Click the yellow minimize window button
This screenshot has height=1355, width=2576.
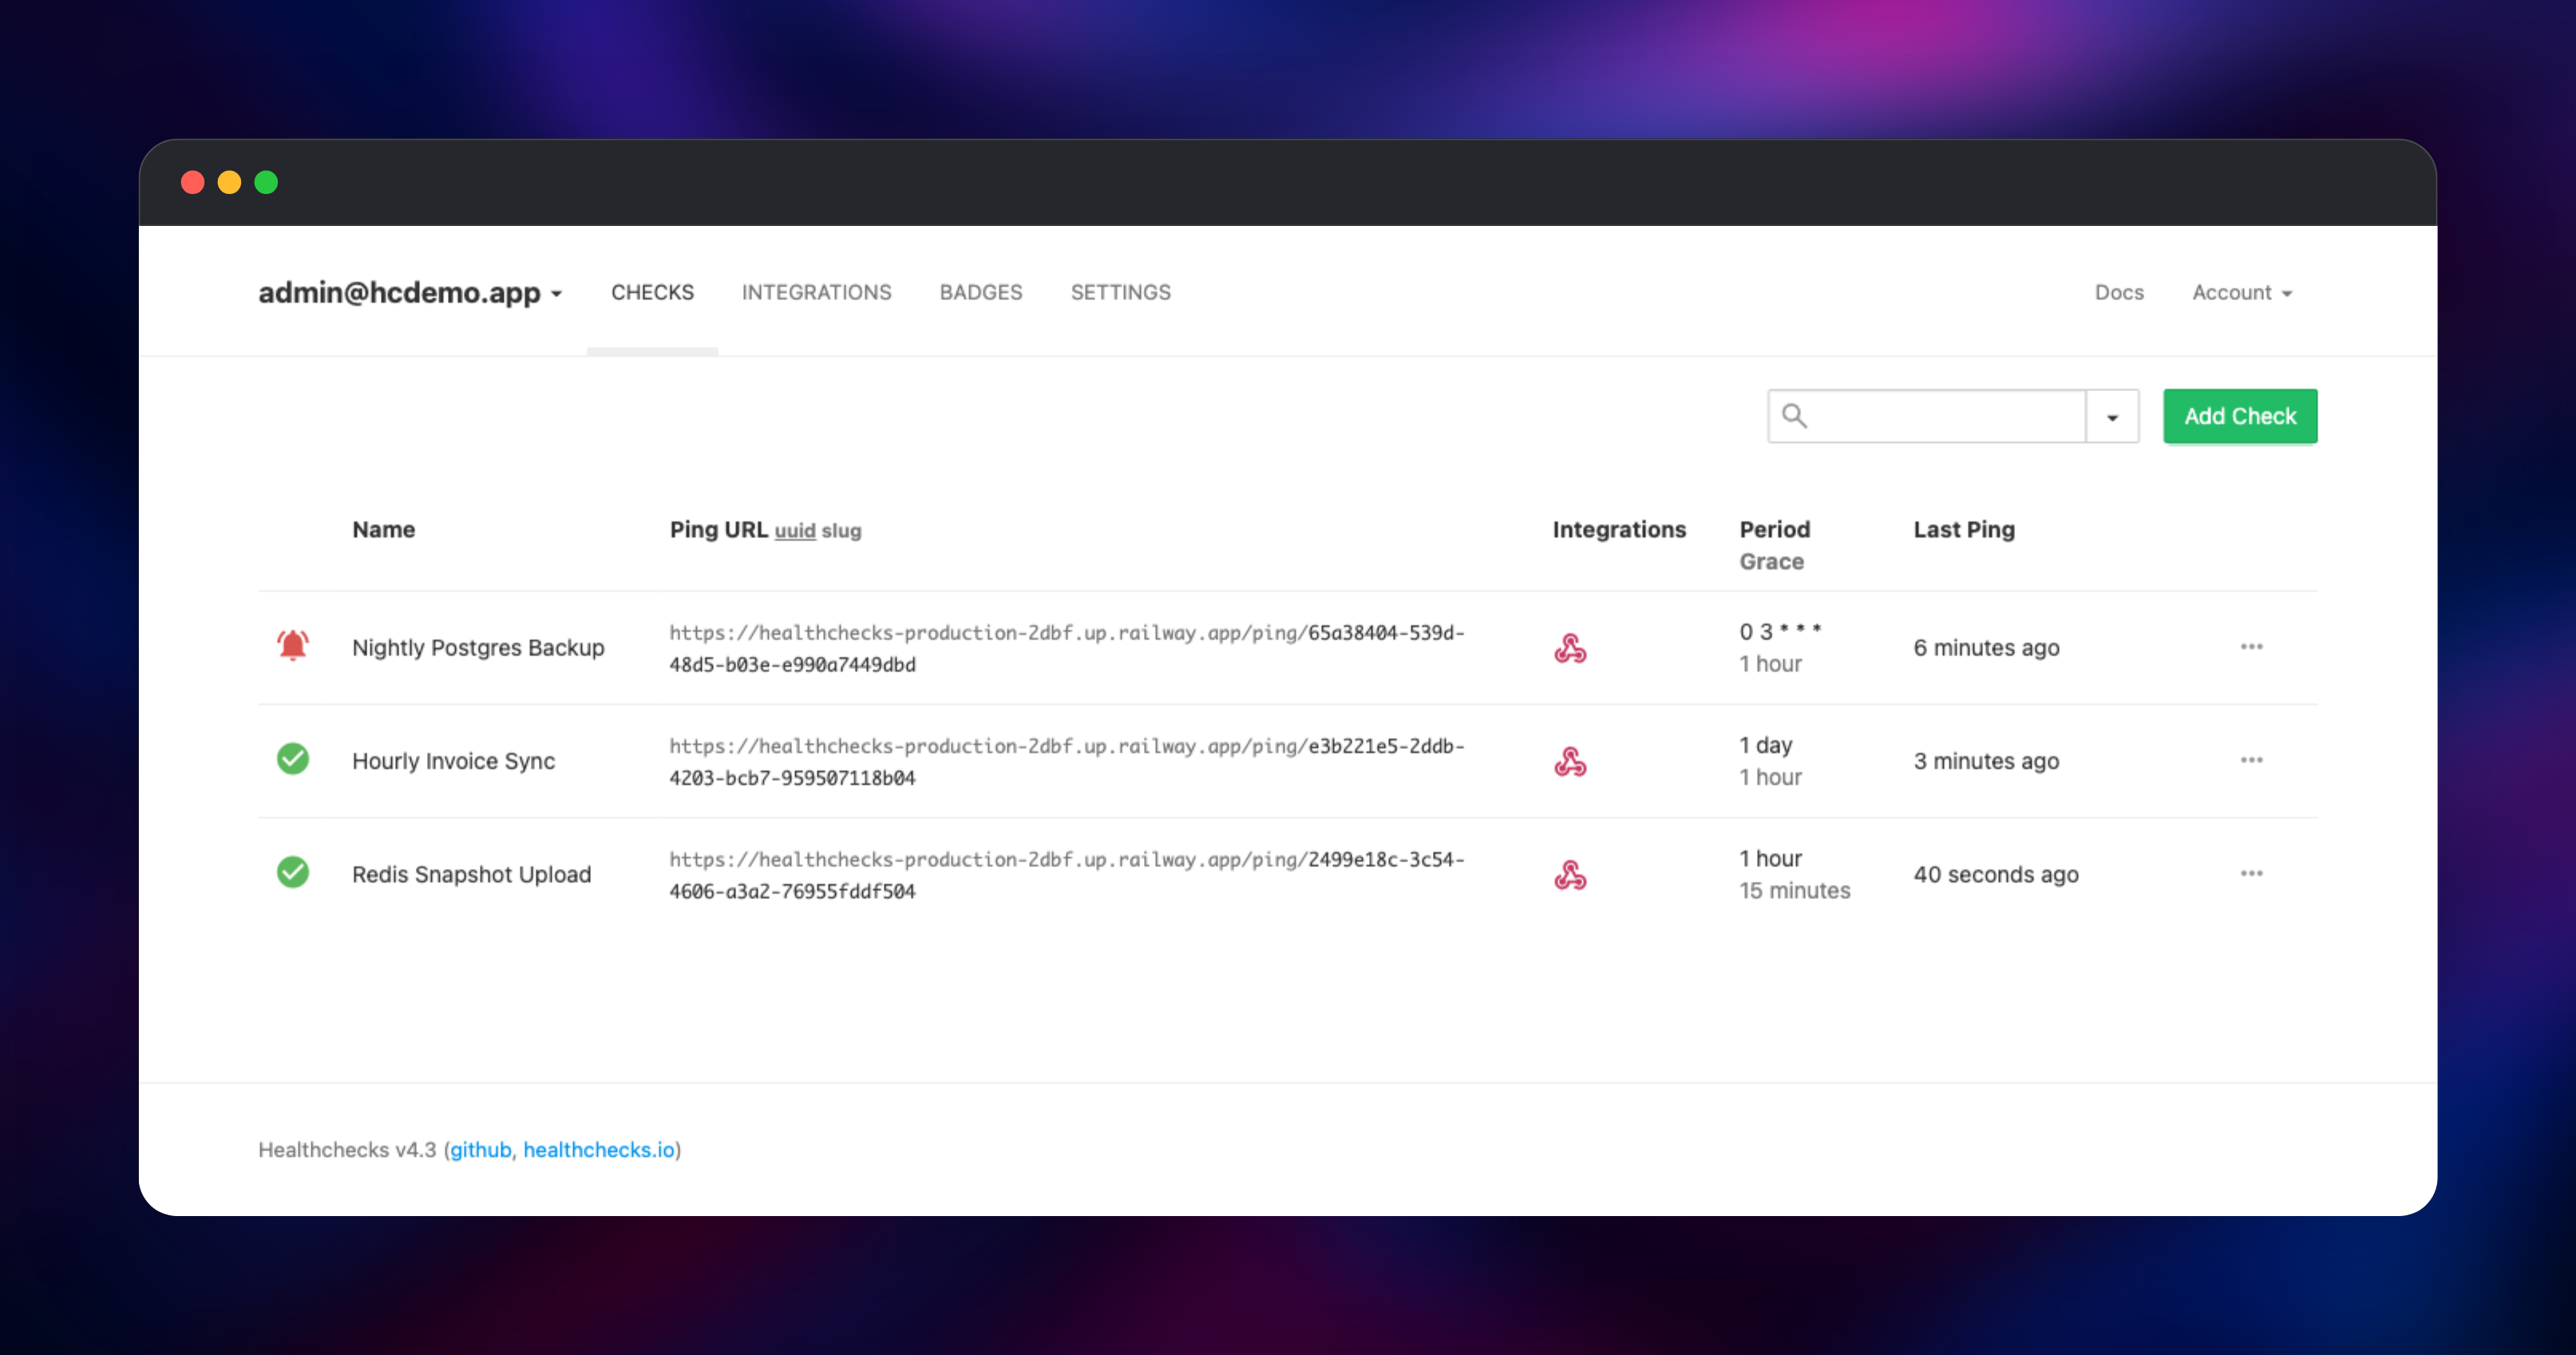230,182
